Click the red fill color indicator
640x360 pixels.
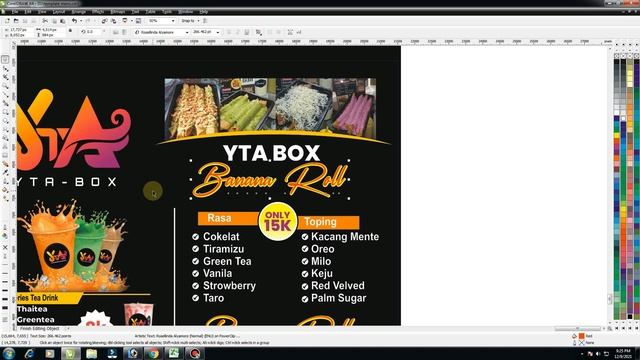[582, 336]
